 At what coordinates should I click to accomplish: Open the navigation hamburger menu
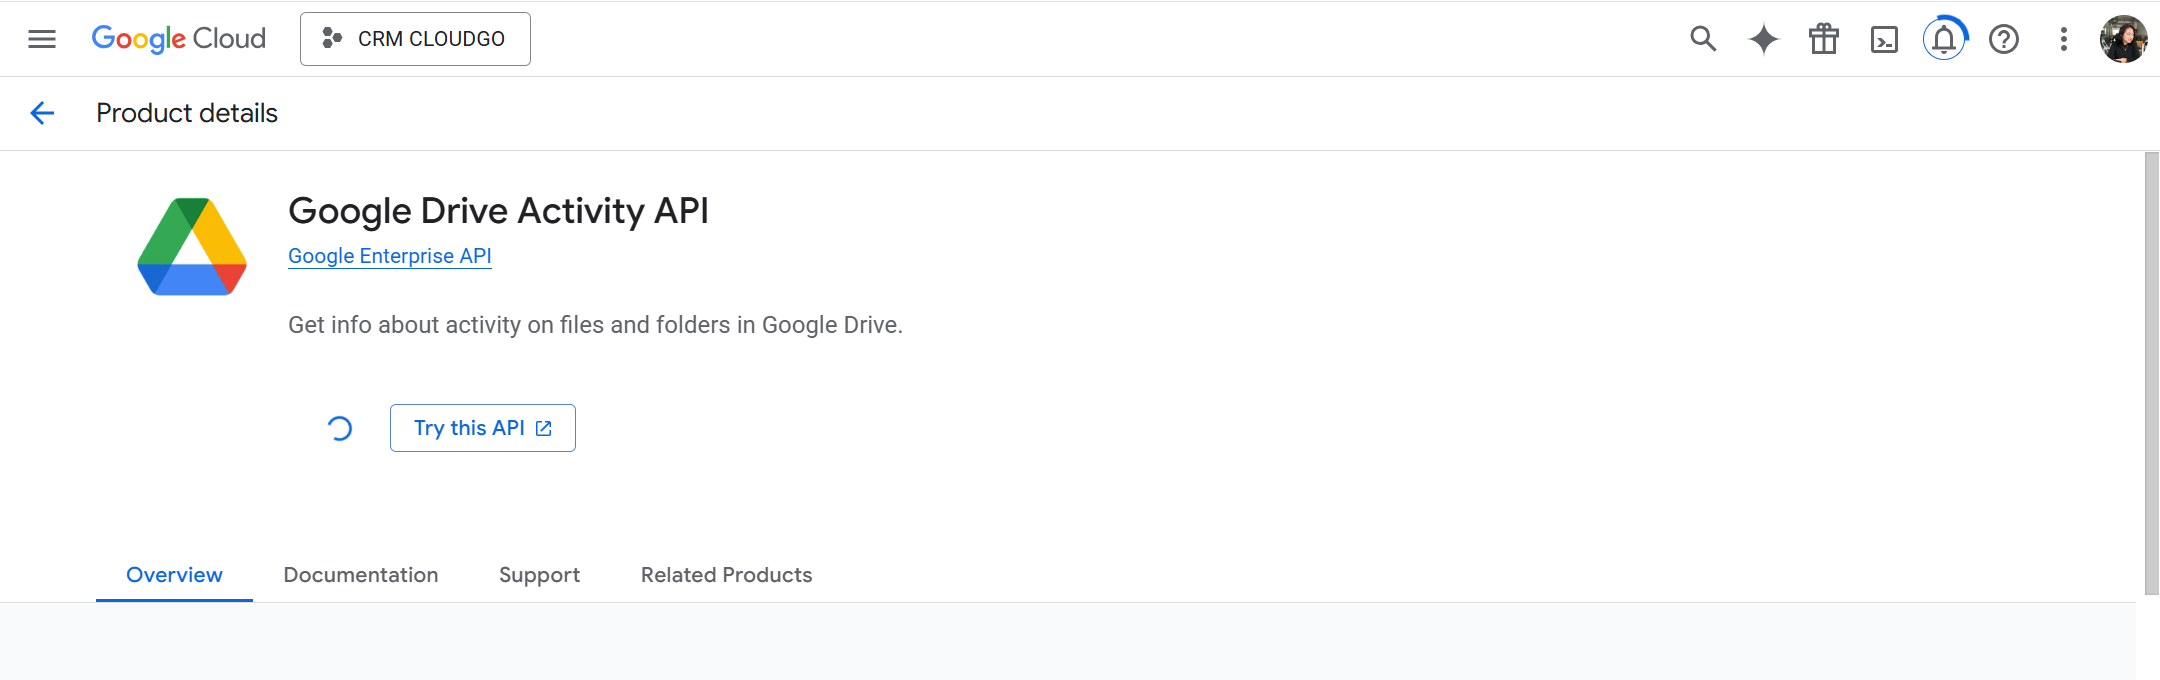coord(41,39)
